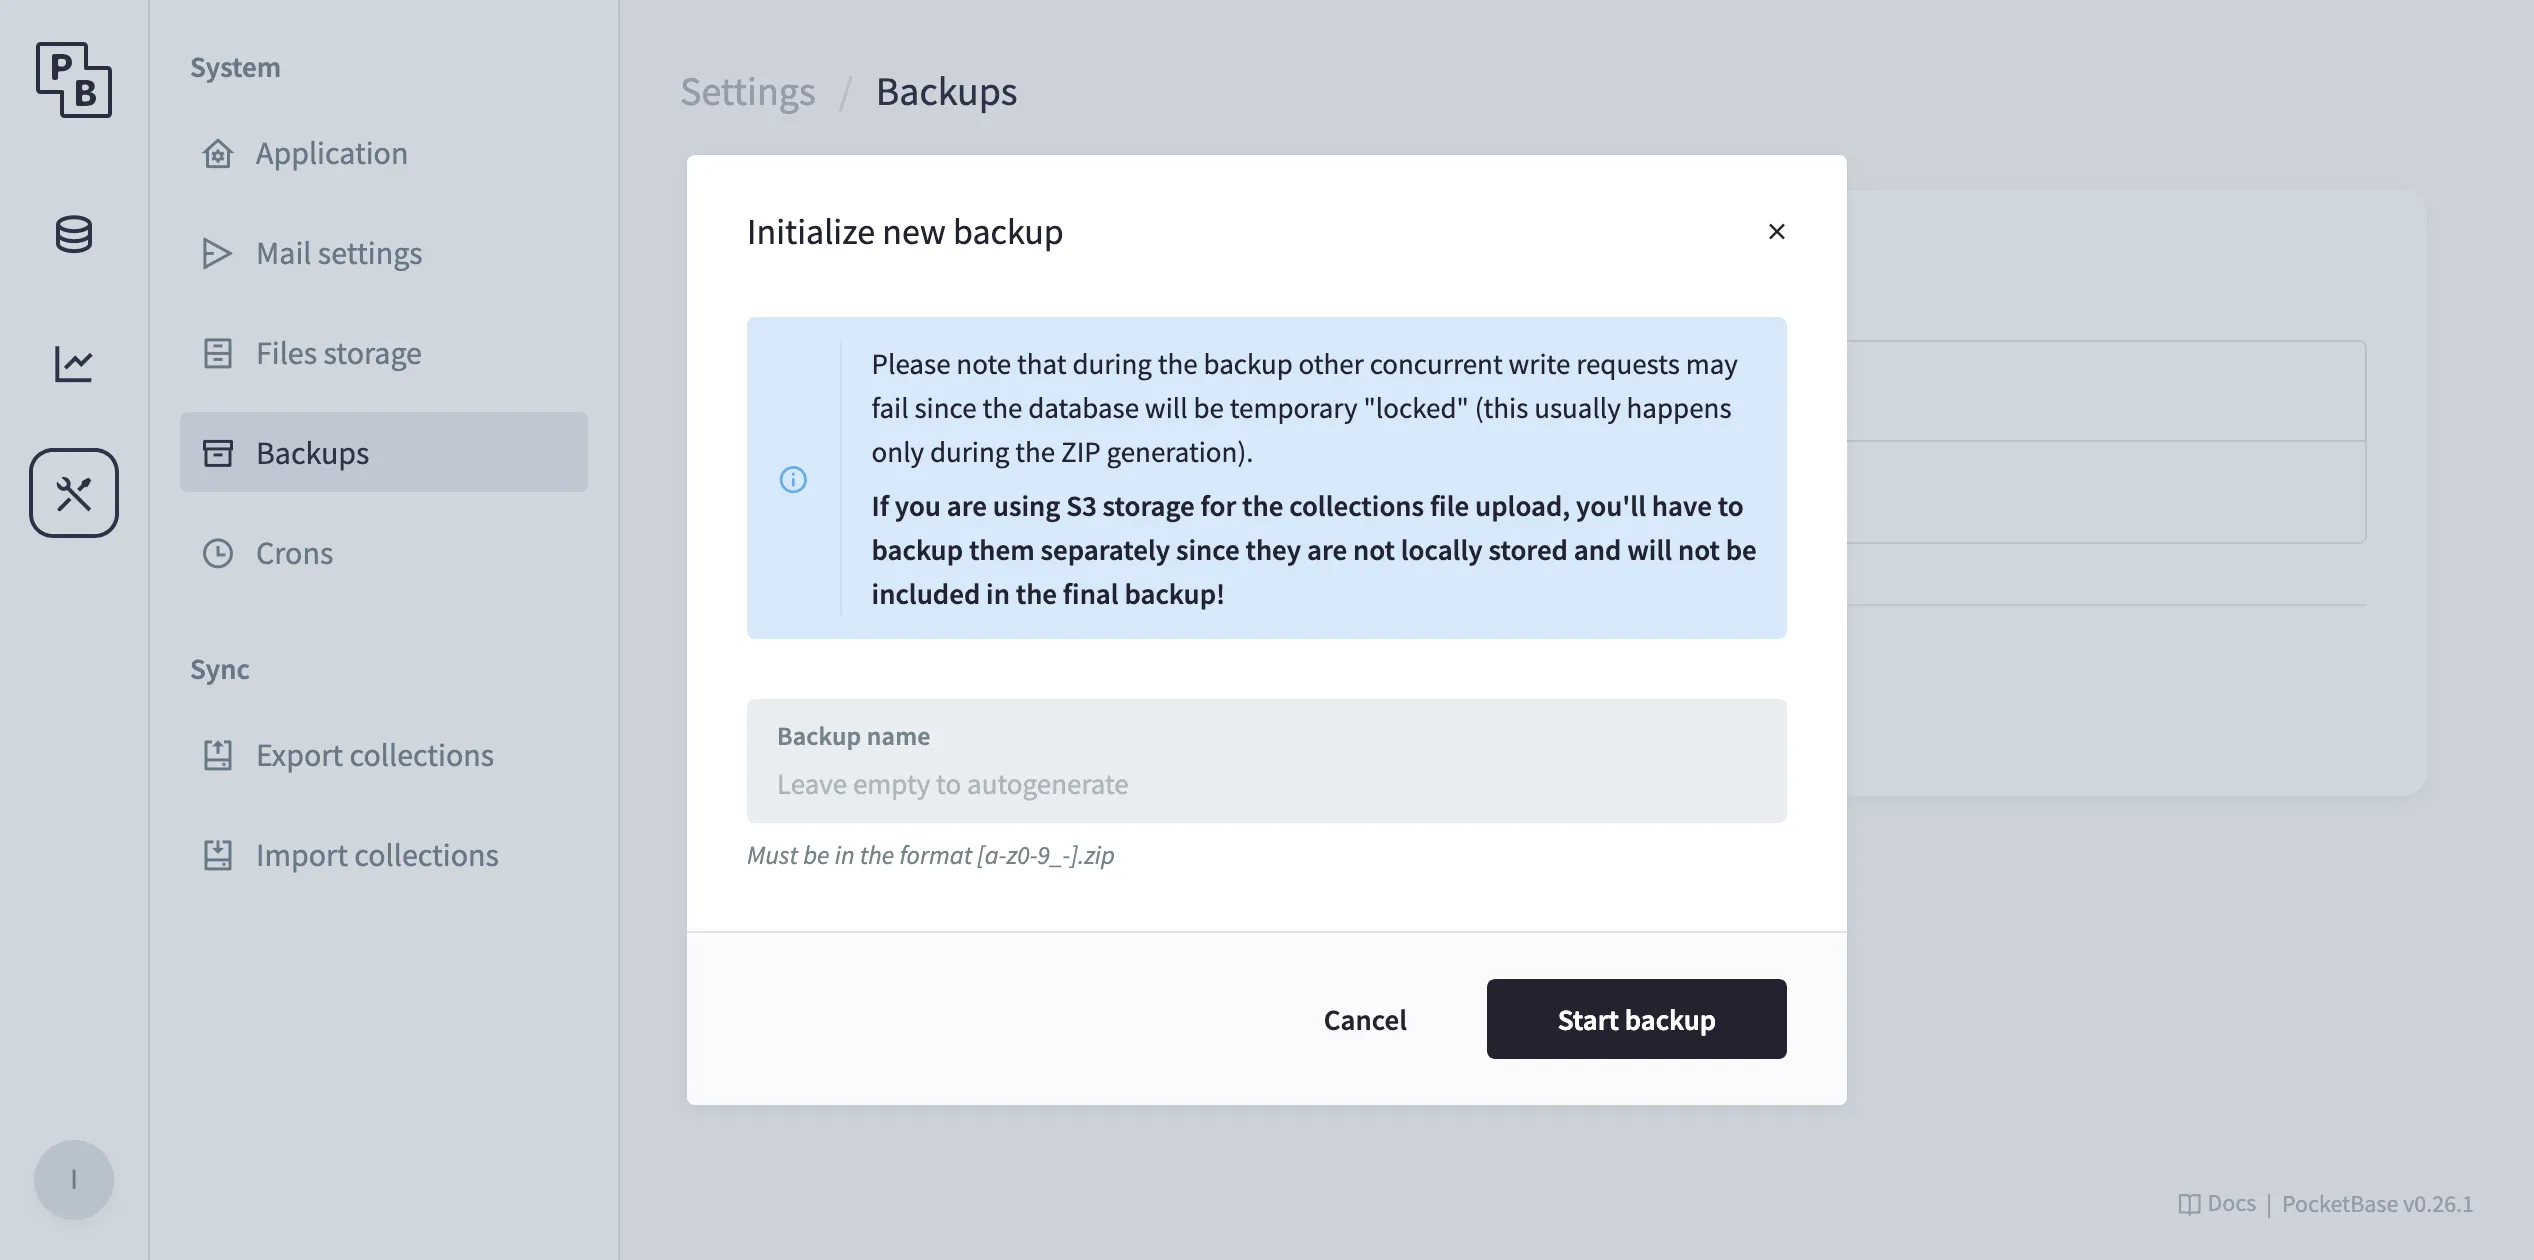This screenshot has width=2534, height=1260.
Task: Click the user avatar at bottom left
Action: coord(74,1179)
